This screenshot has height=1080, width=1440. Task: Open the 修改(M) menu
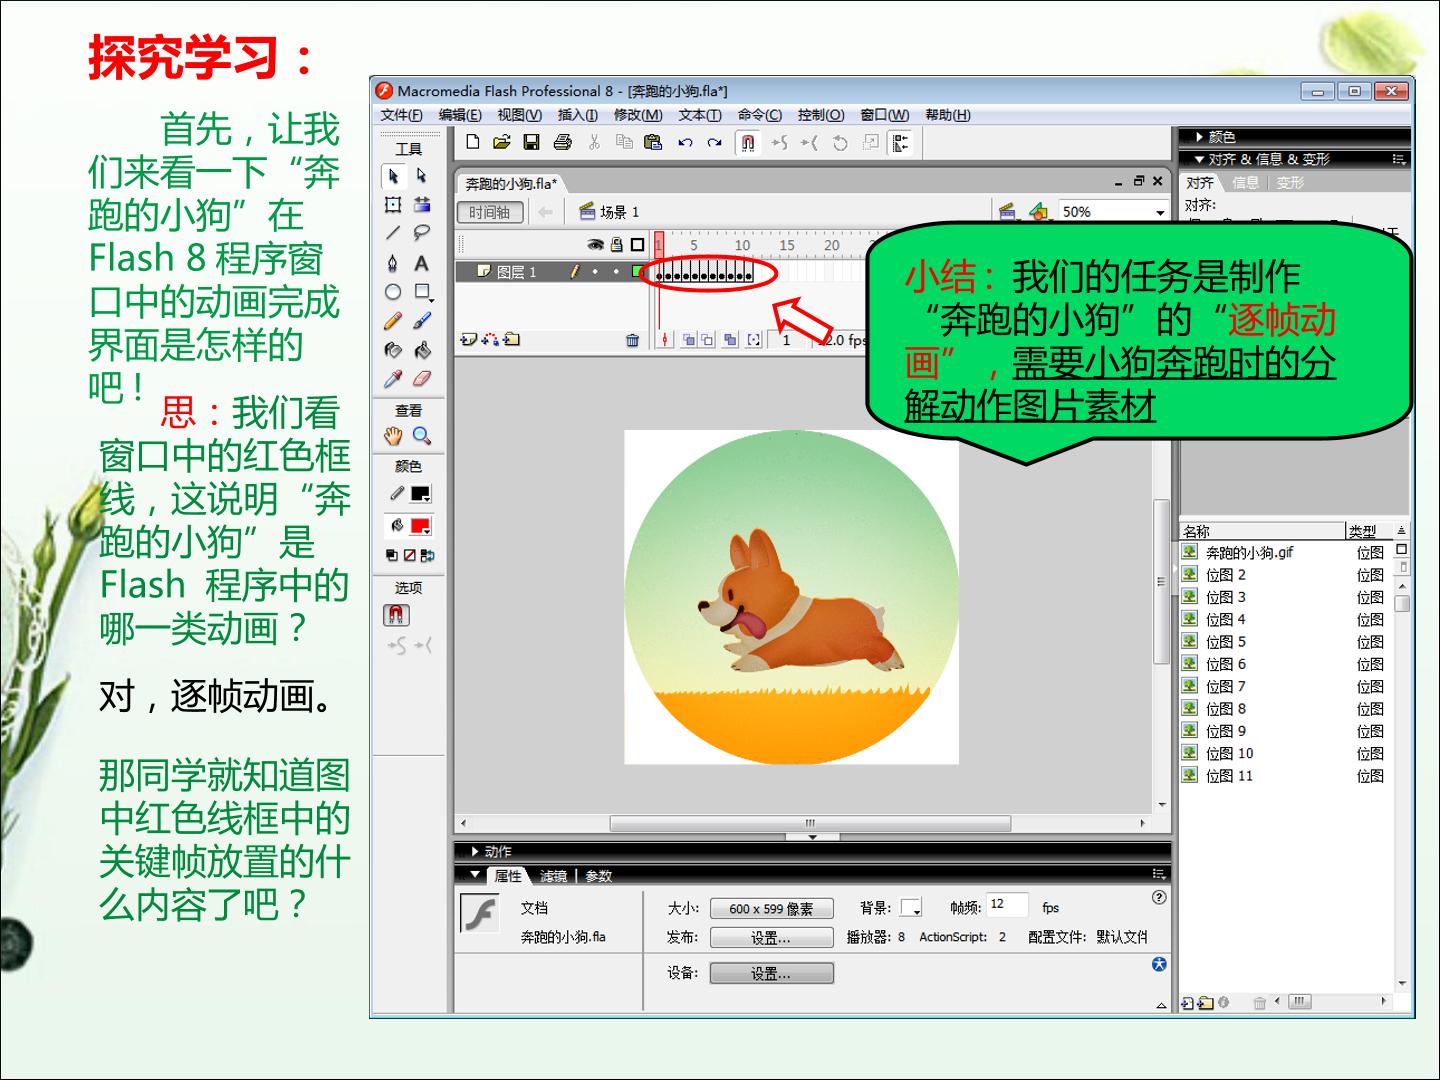(638, 115)
